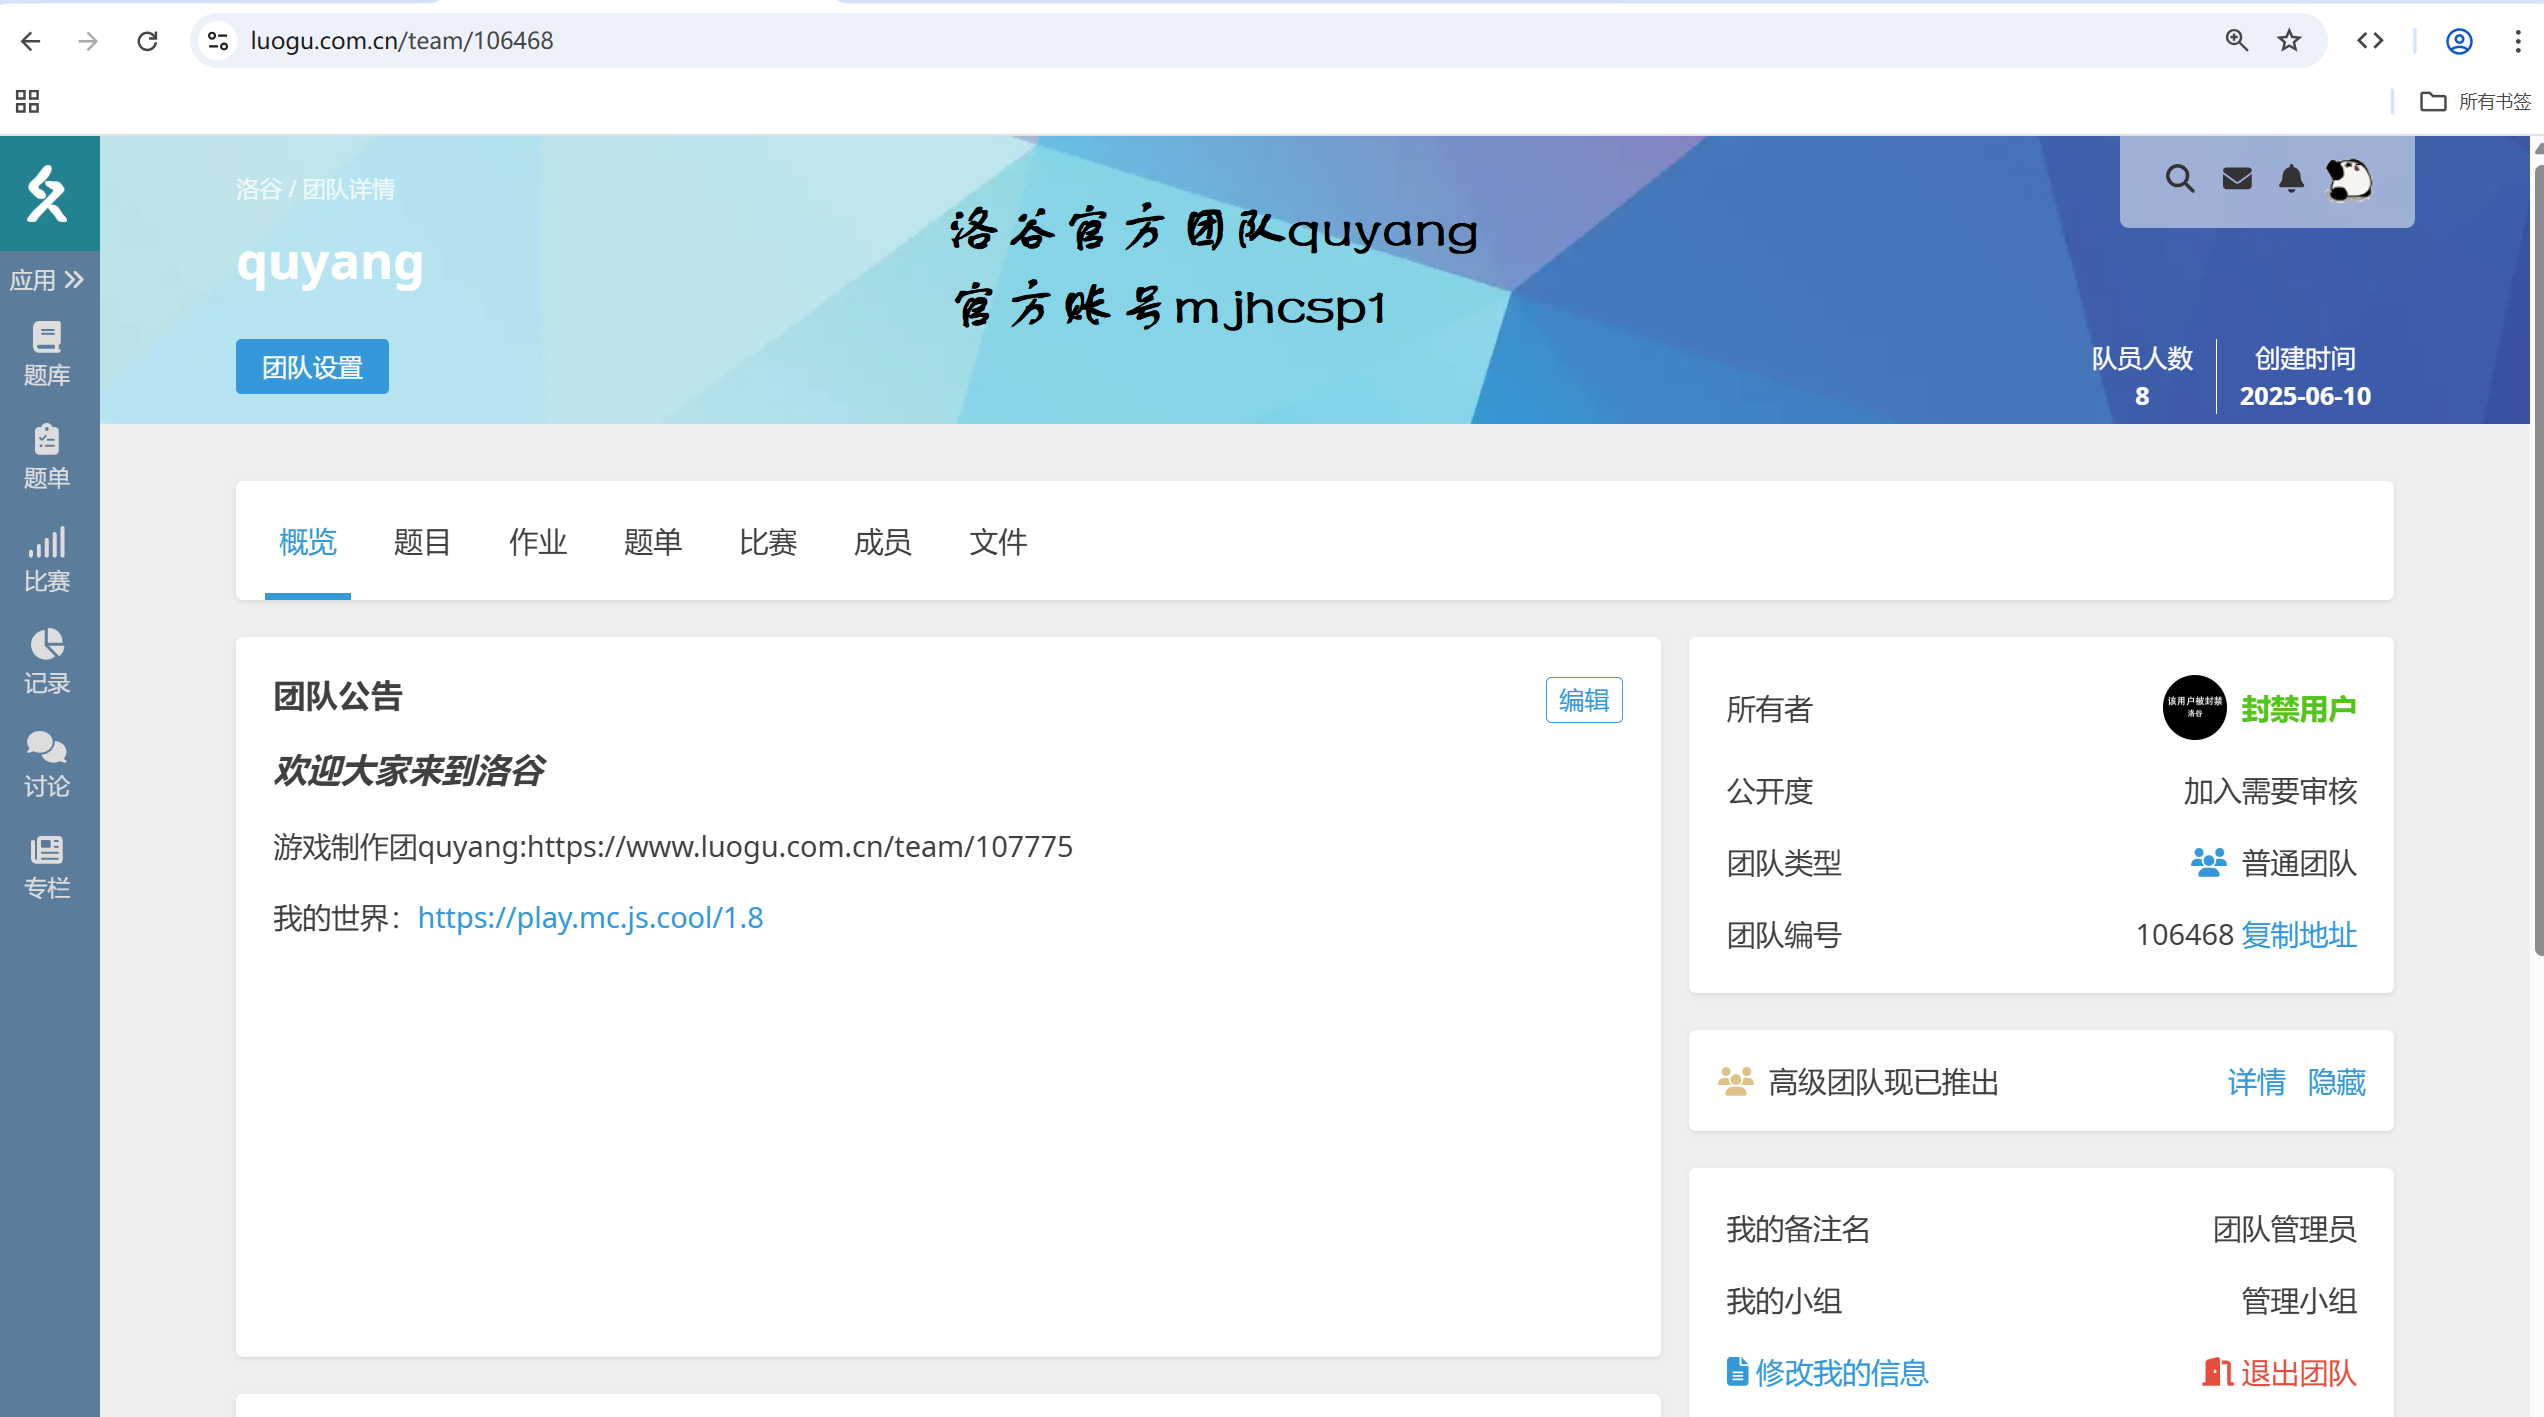Viewport: 2544px width, 1417px height.
Task: Open the user avatar menu
Action: pyautogui.click(x=2348, y=180)
